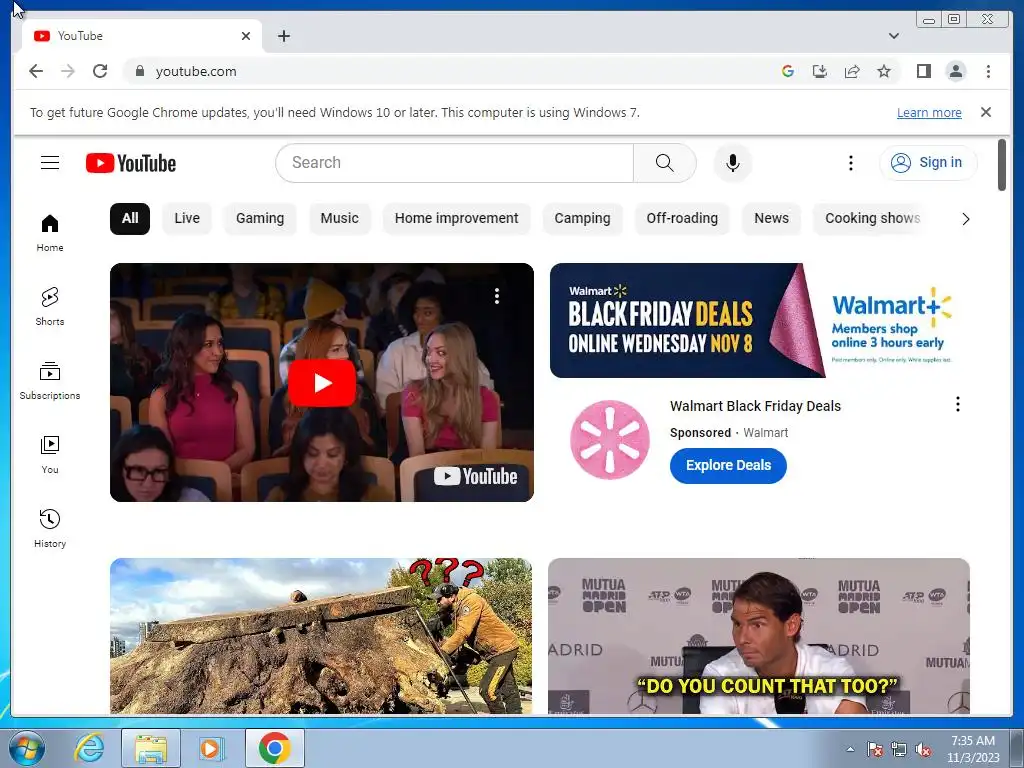Click the Walmart advertiser name
Screen dimensions: 1024x768
(x=765, y=433)
